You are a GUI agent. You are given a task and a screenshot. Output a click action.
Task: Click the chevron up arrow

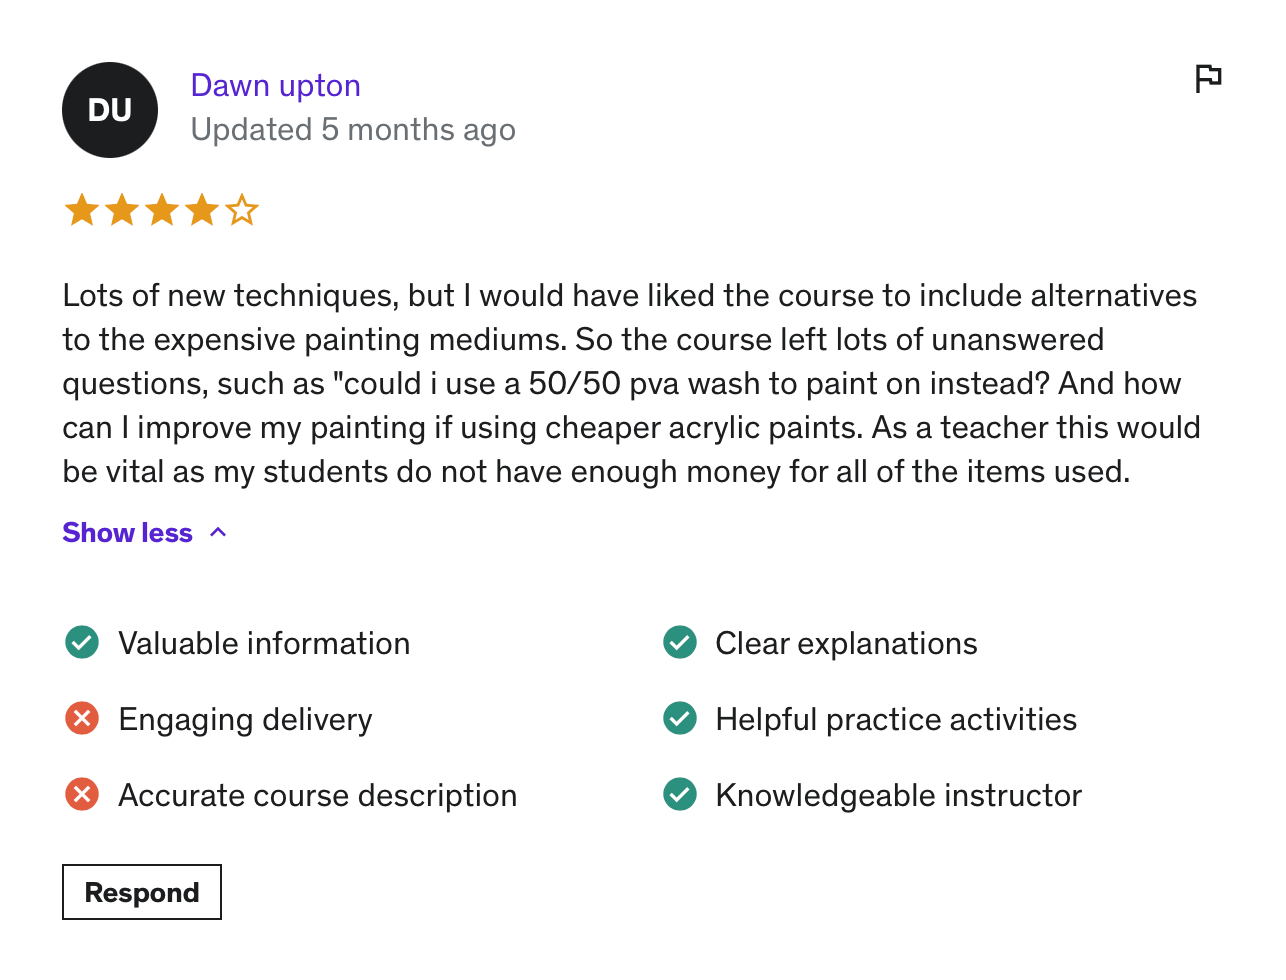click(x=218, y=532)
